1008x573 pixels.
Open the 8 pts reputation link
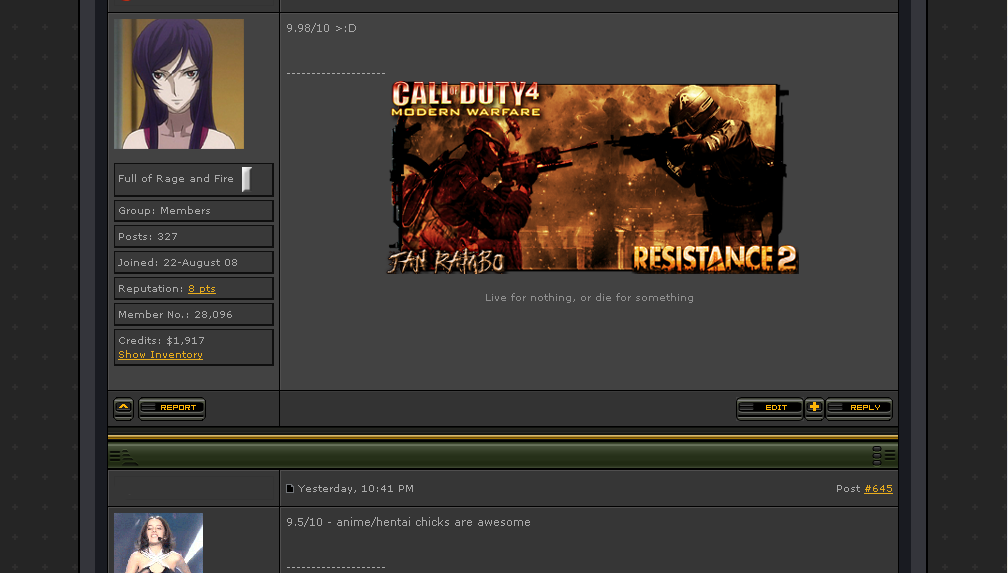(x=202, y=289)
